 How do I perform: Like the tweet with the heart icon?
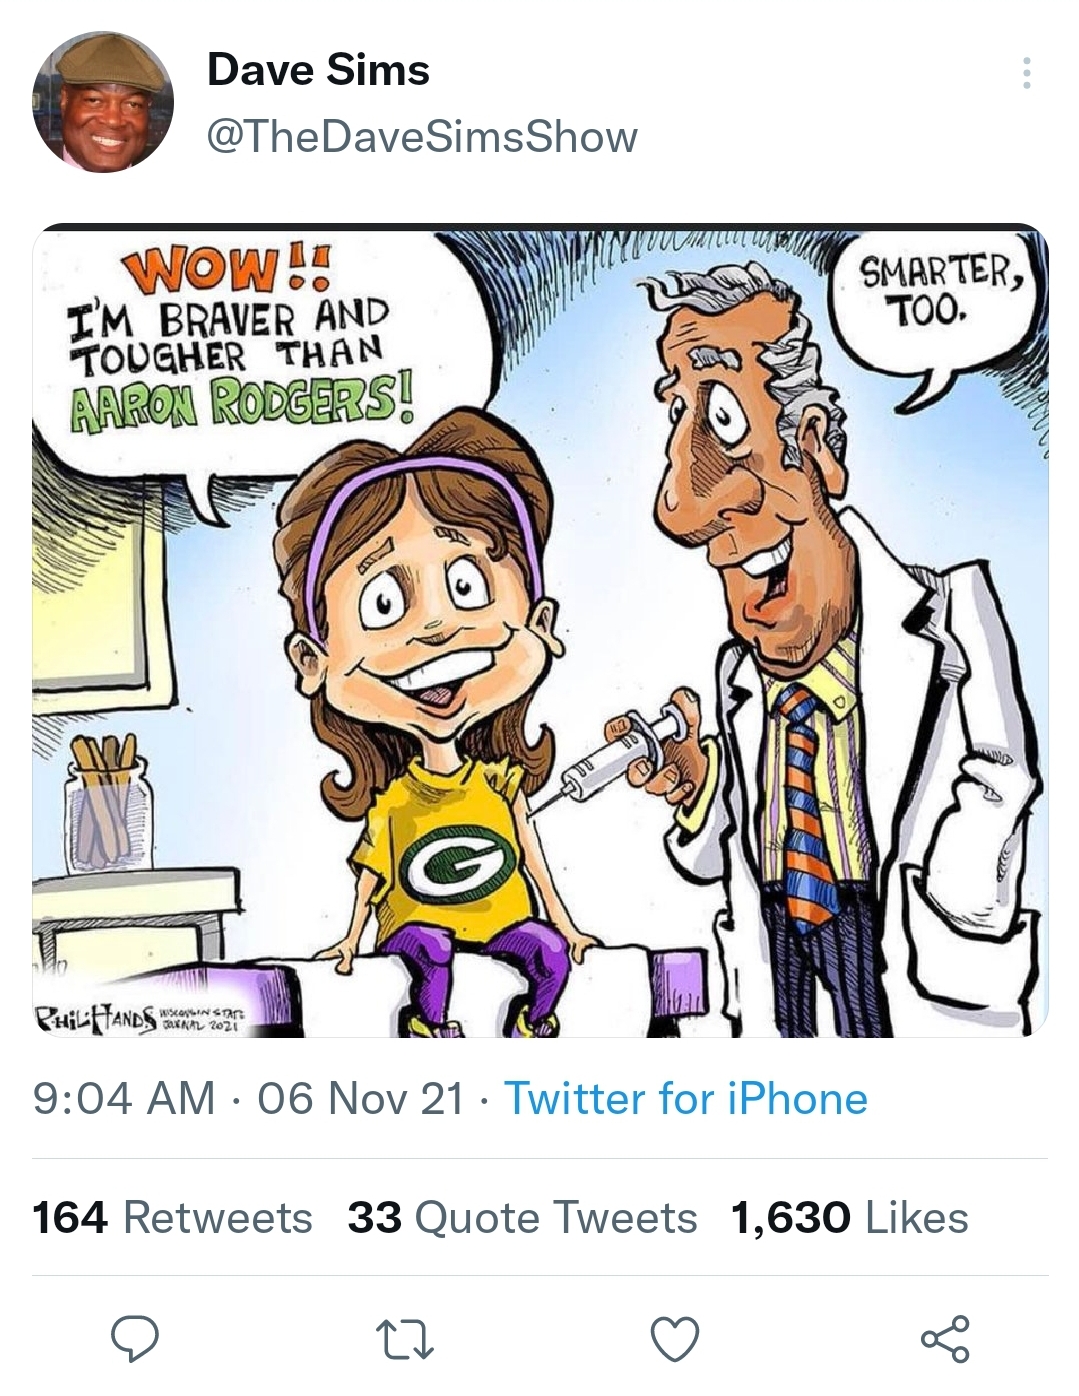[x=675, y=1338]
